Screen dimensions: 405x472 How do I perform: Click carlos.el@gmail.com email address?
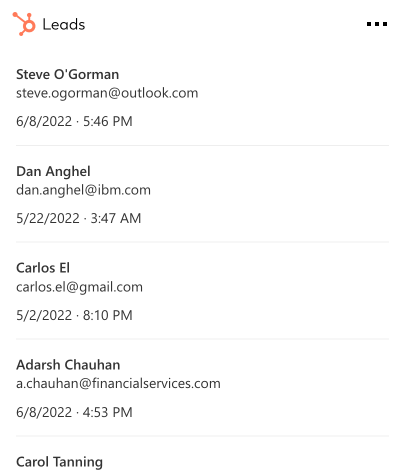pos(79,287)
